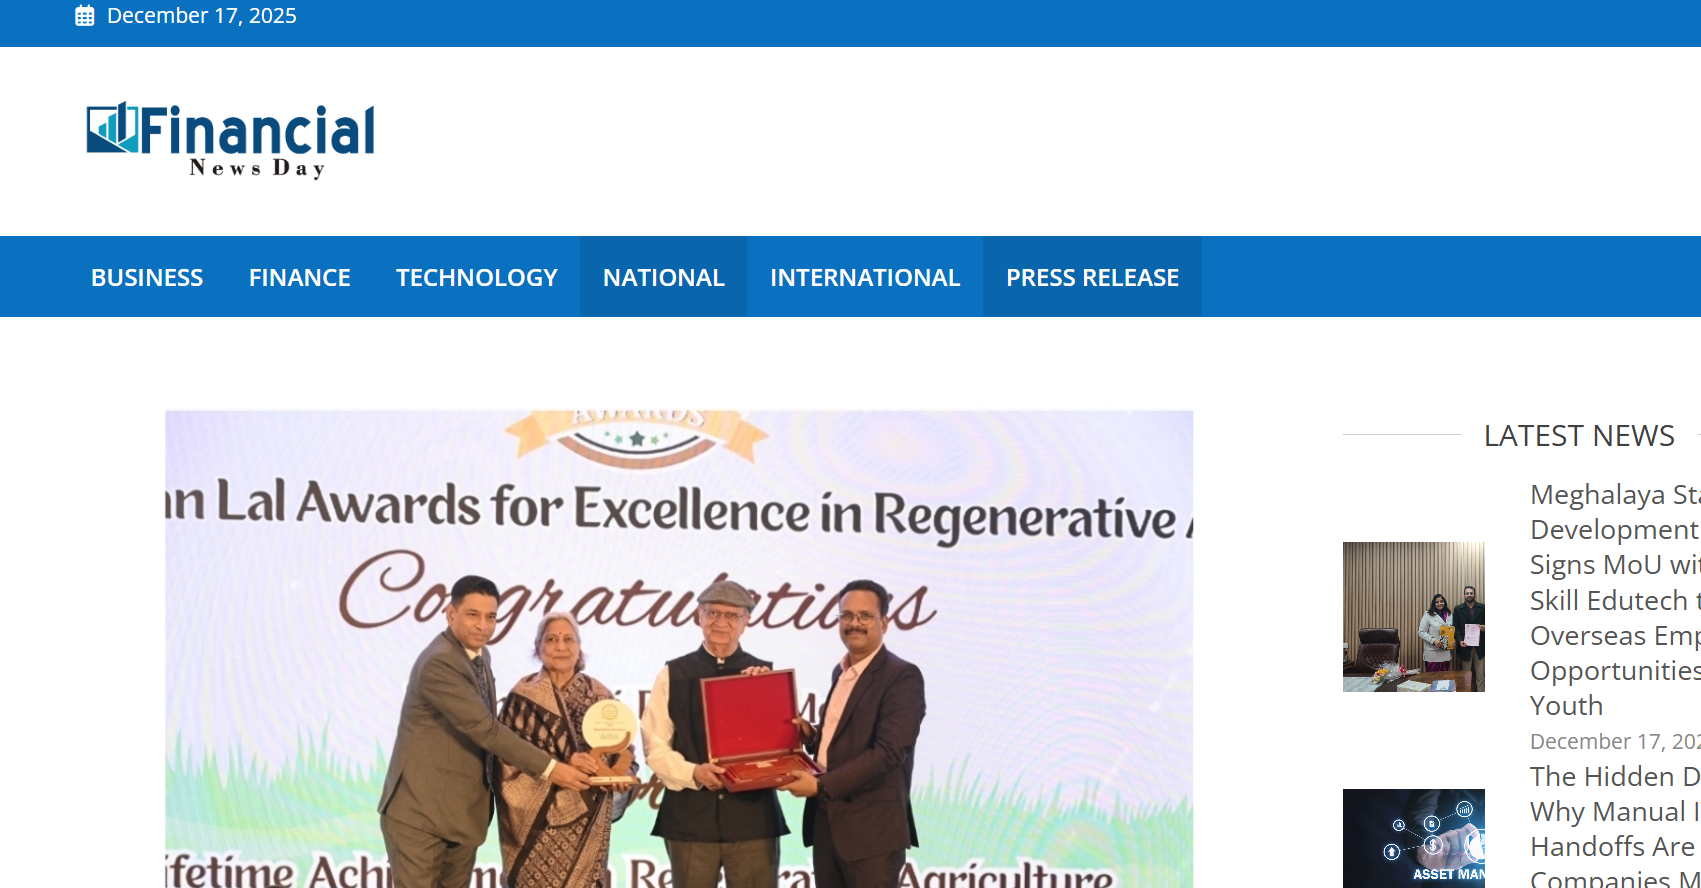This screenshot has height=888, width=1701.
Task: Click the bar-chart emblem in site logo
Action: coord(111,128)
